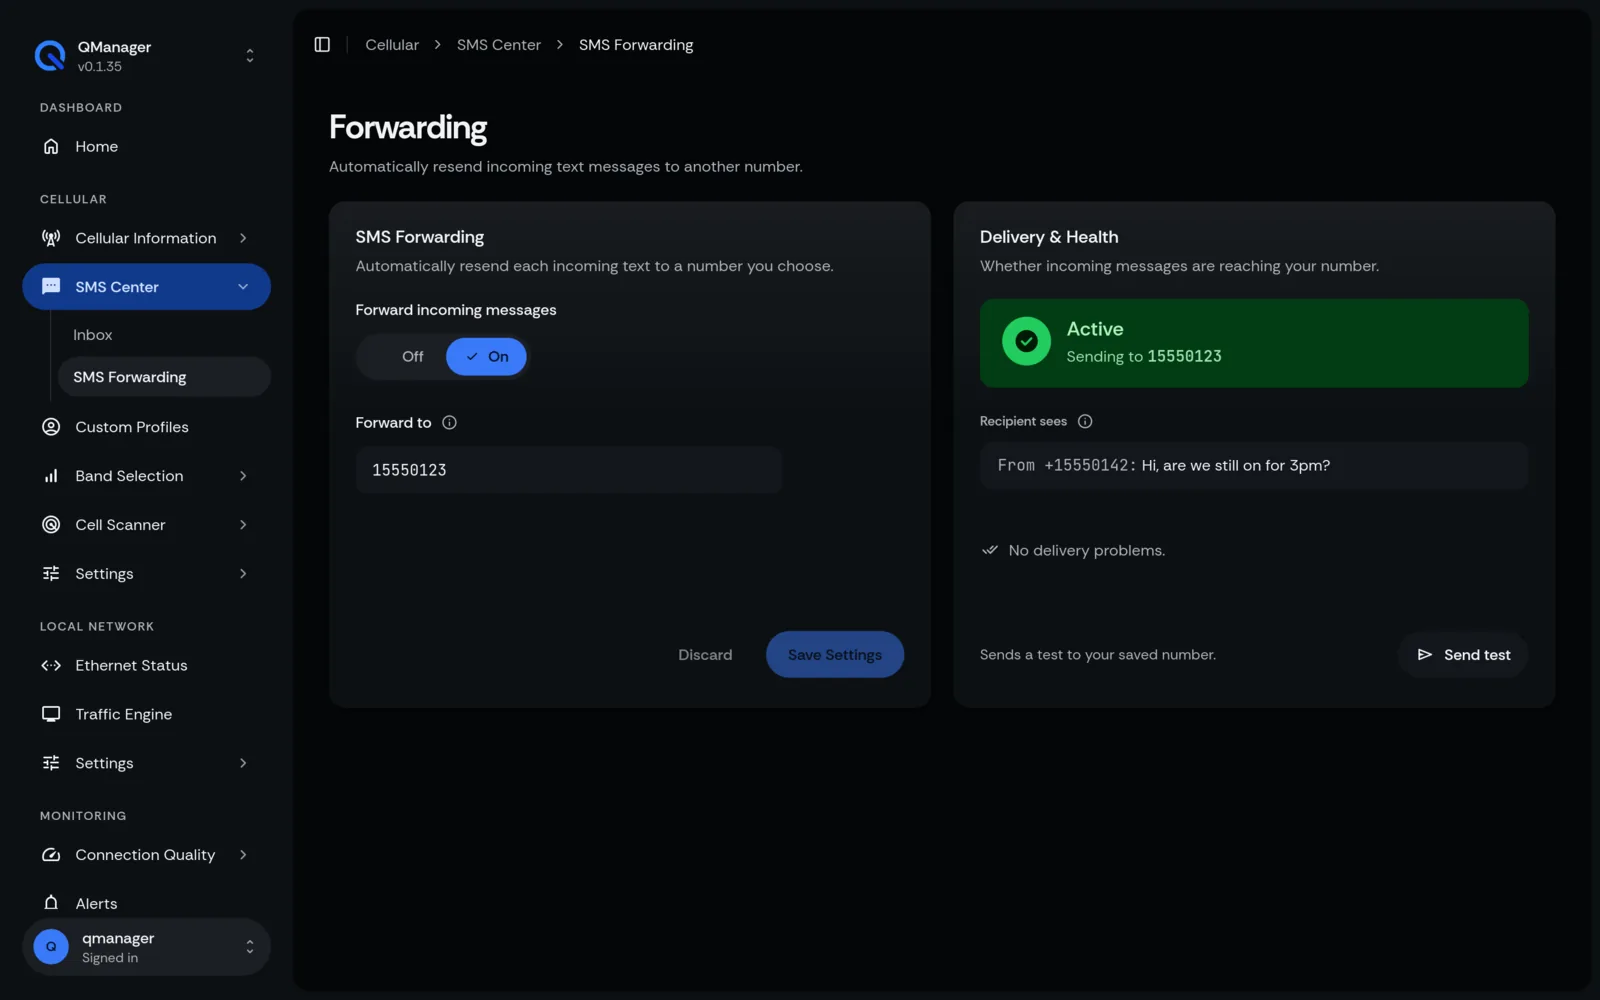Screen dimensions: 1600x1000
Task: Click the green Active checkmark icon
Action: 1026,342
